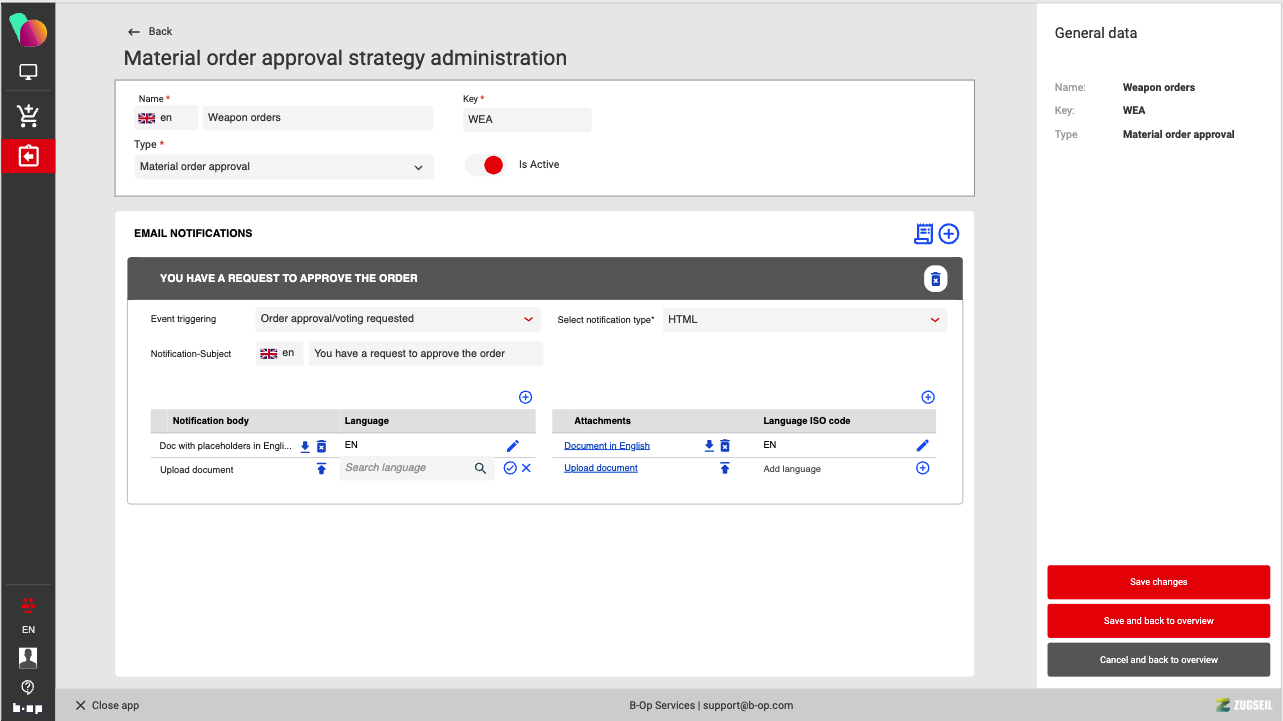Switch language via EN sidebar item

pos(28,630)
